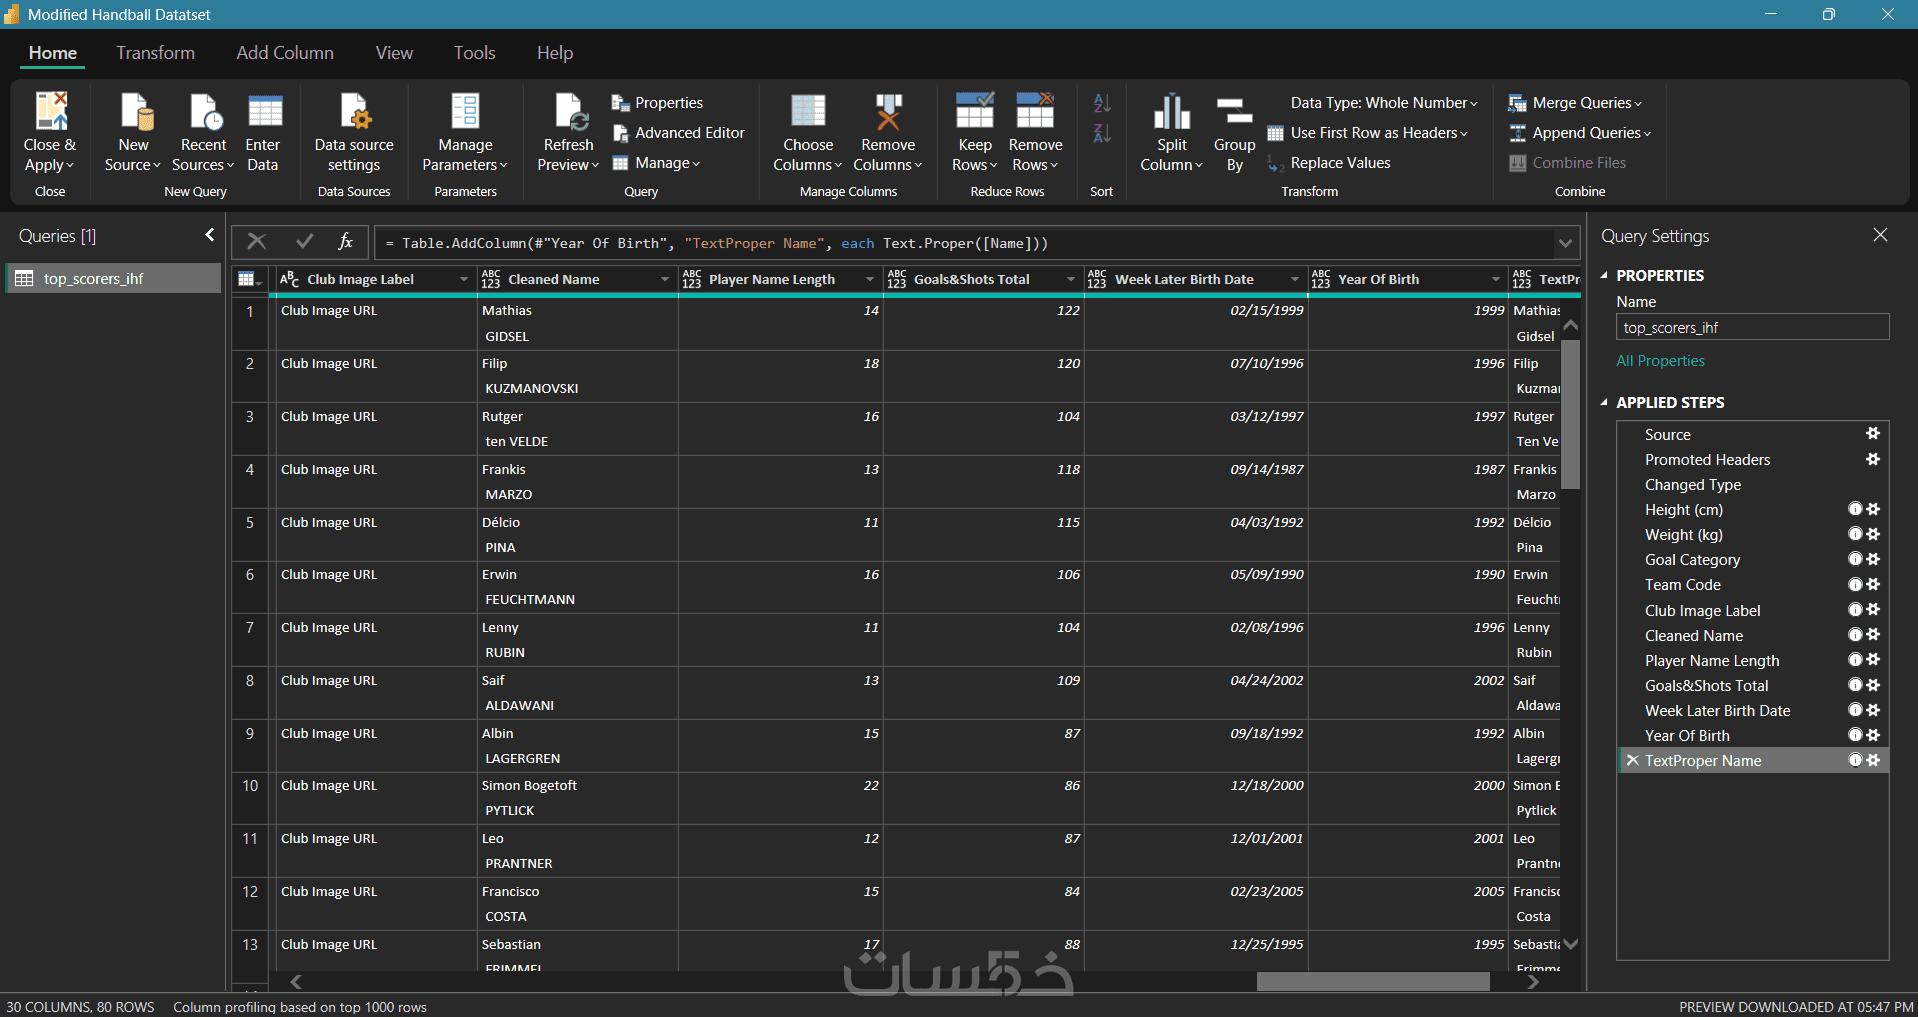Click the horizontal scrollbar thumb
This screenshot has height=1017, width=1918.
click(x=1373, y=982)
